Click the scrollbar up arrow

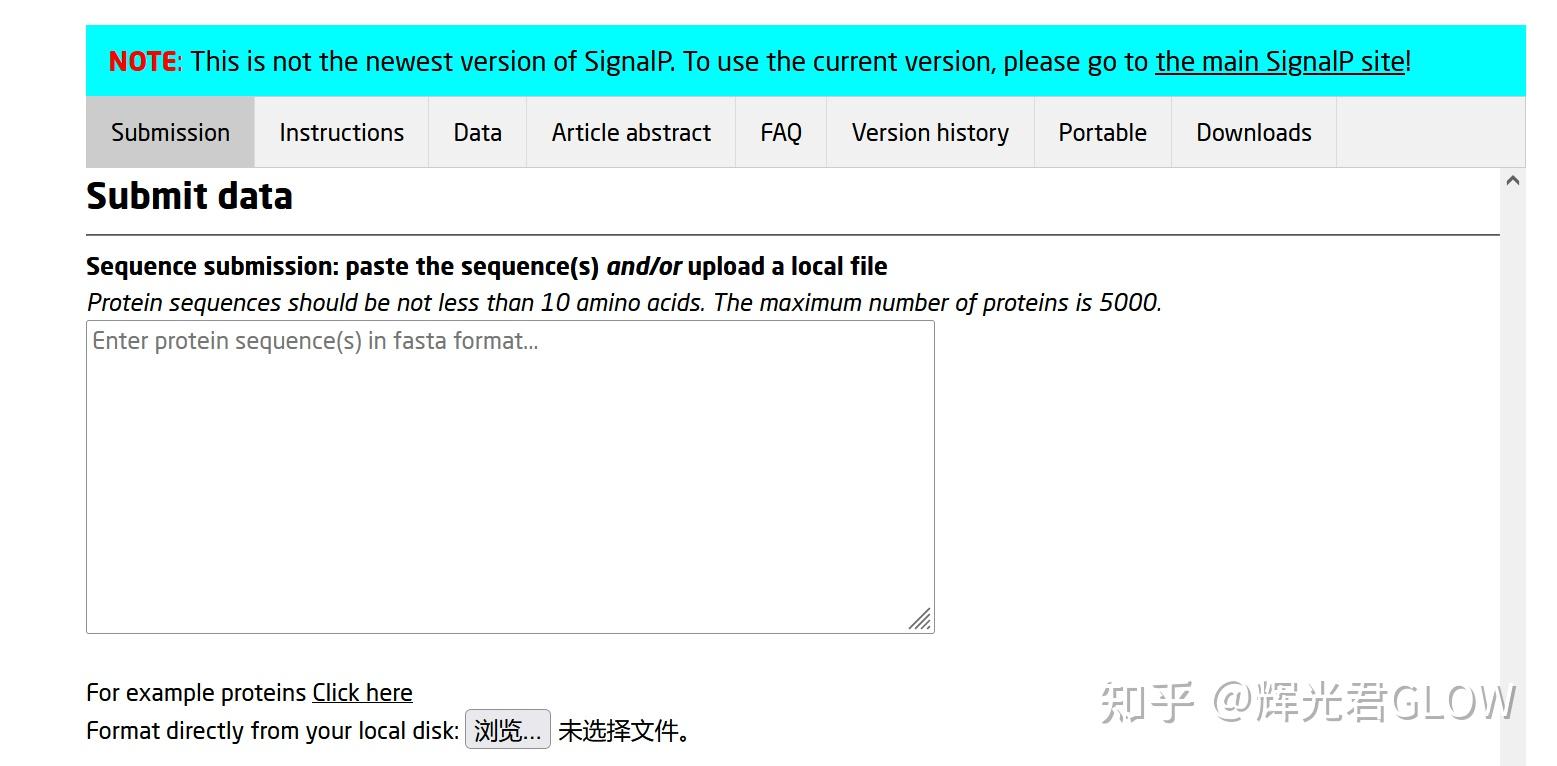point(1512,181)
